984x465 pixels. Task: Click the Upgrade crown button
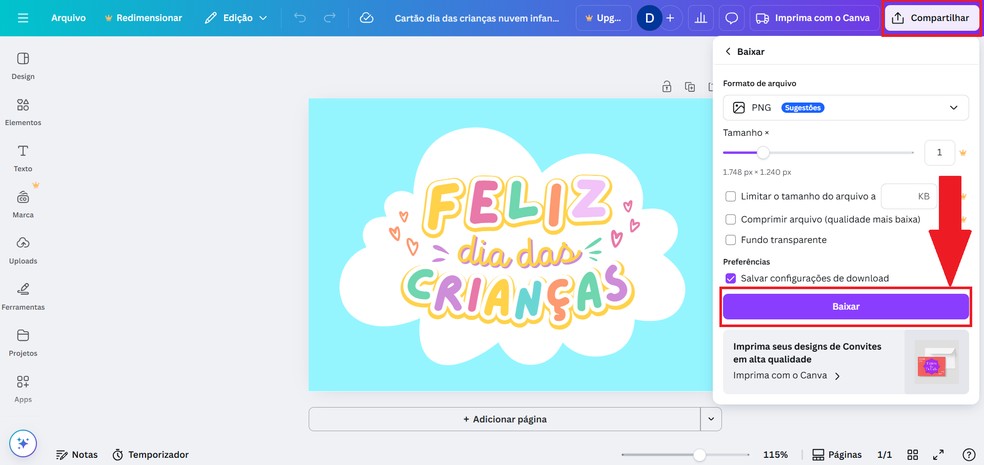(x=603, y=18)
